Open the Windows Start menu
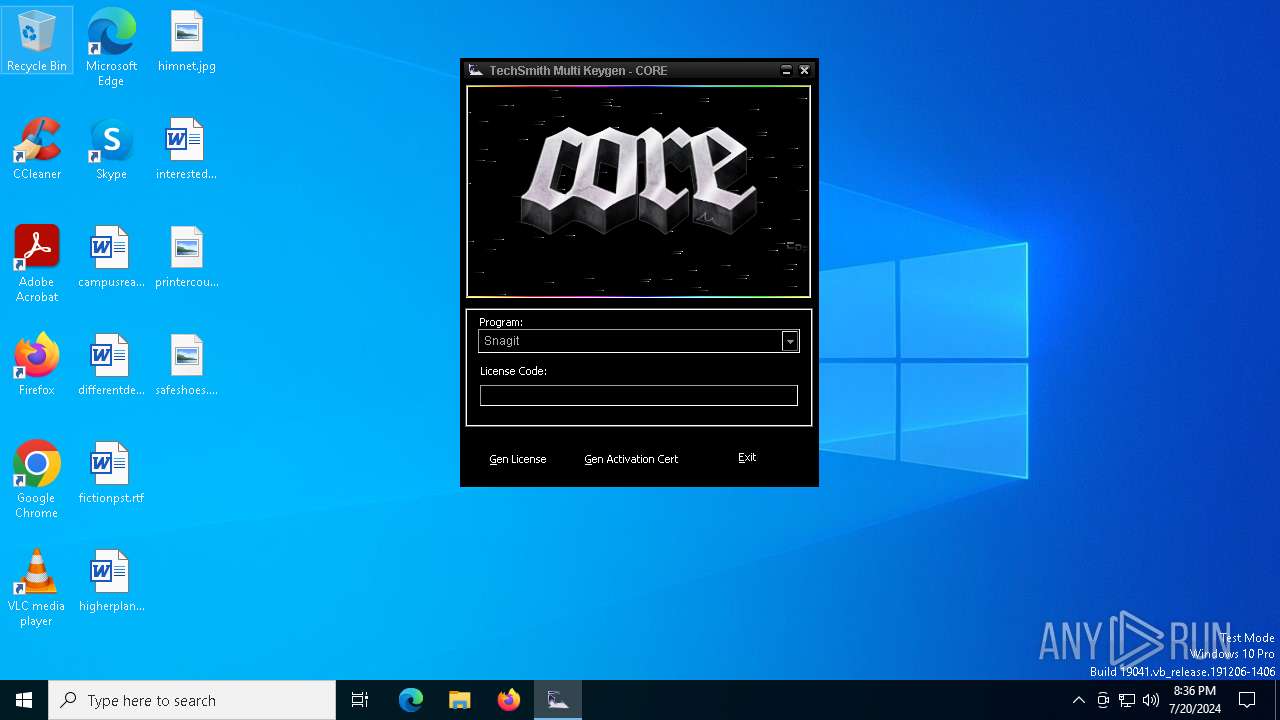Screen dimensions: 1280x720 tap(24, 700)
